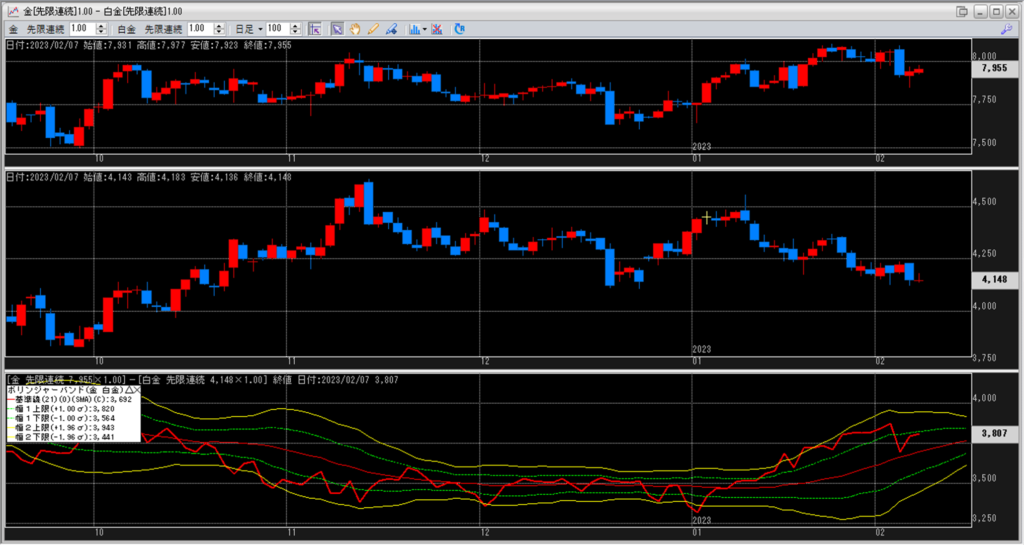
Task: Toggle the crosshair cursor button
Action: point(315,29)
